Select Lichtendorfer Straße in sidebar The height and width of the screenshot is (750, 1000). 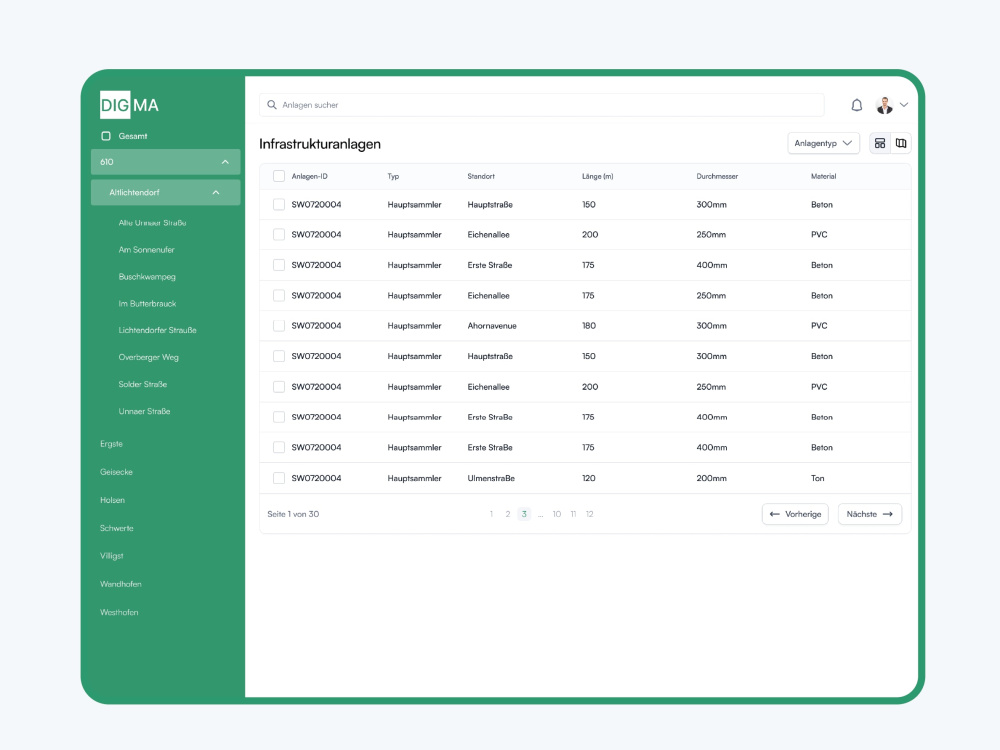click(x=158, y=330)
